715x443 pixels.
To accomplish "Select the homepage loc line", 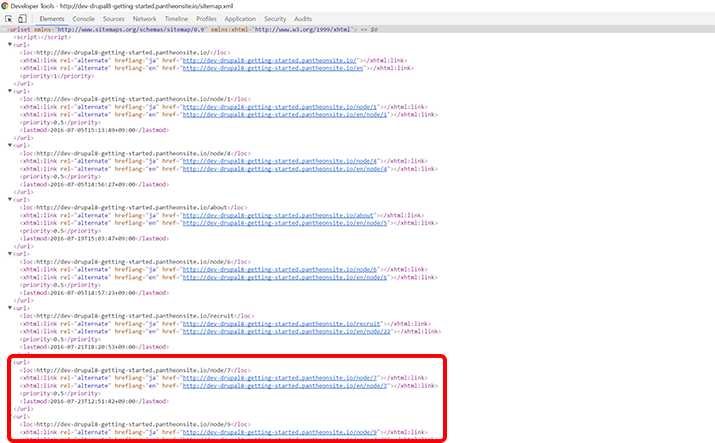I will click(125, 52).
